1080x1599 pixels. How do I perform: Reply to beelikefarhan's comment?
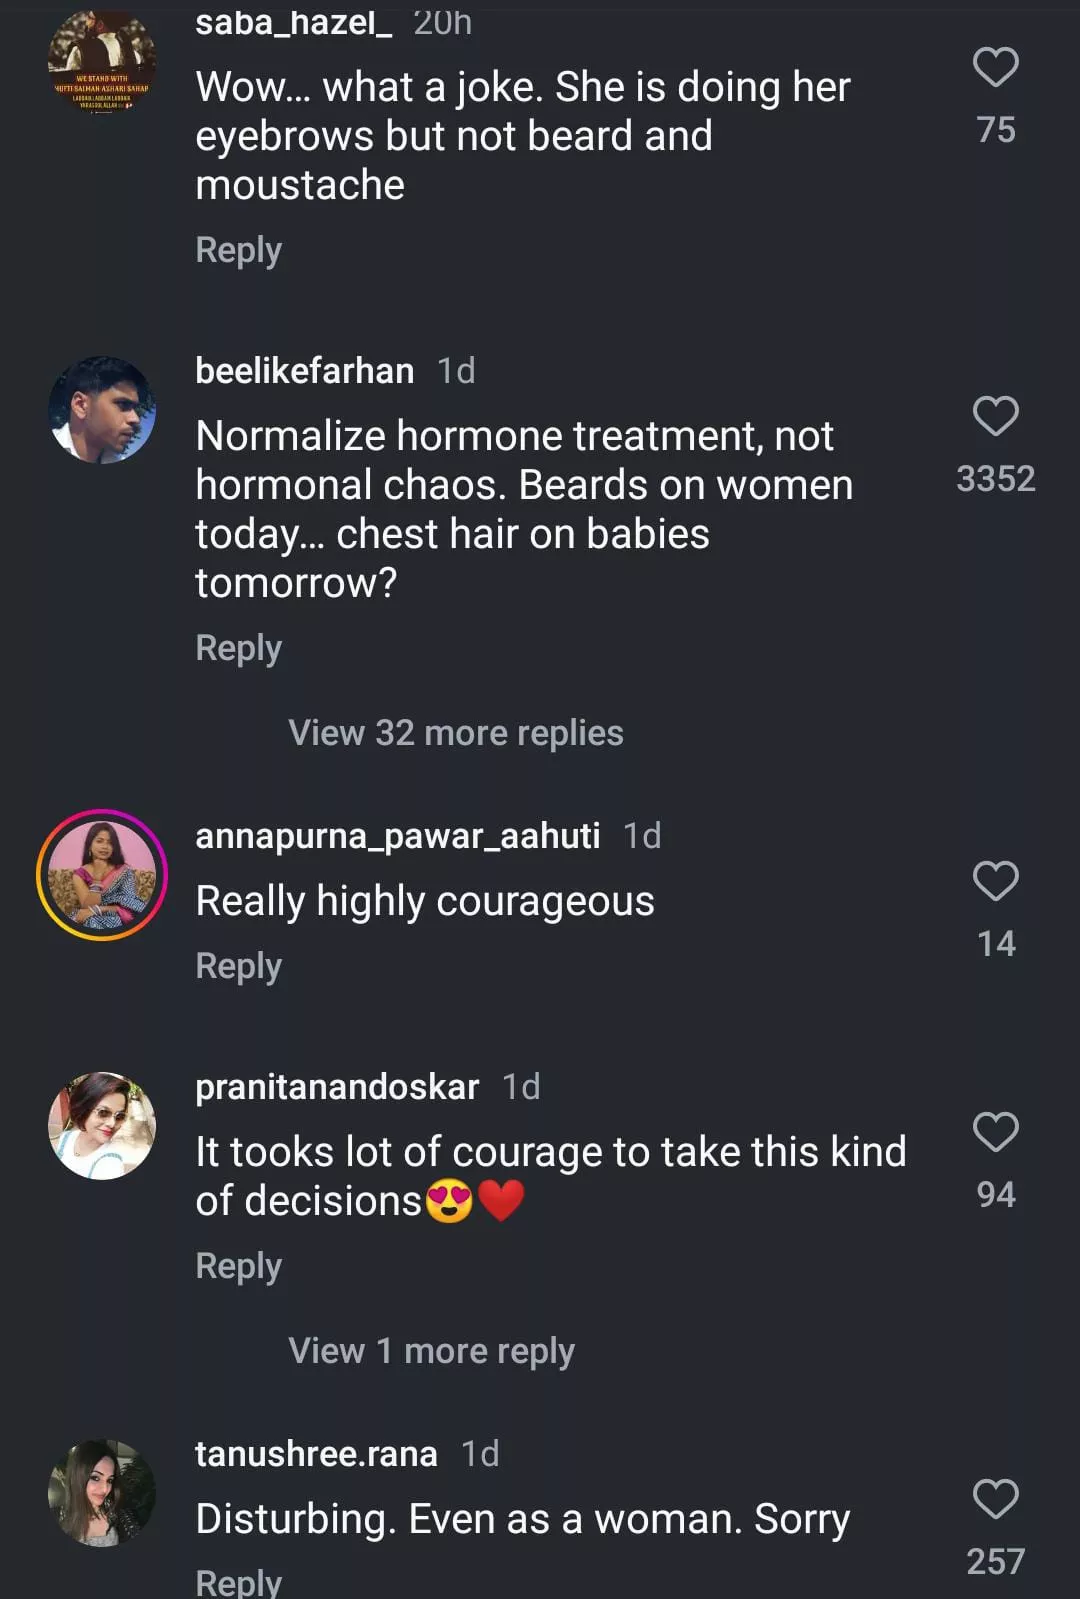[238, 648]
